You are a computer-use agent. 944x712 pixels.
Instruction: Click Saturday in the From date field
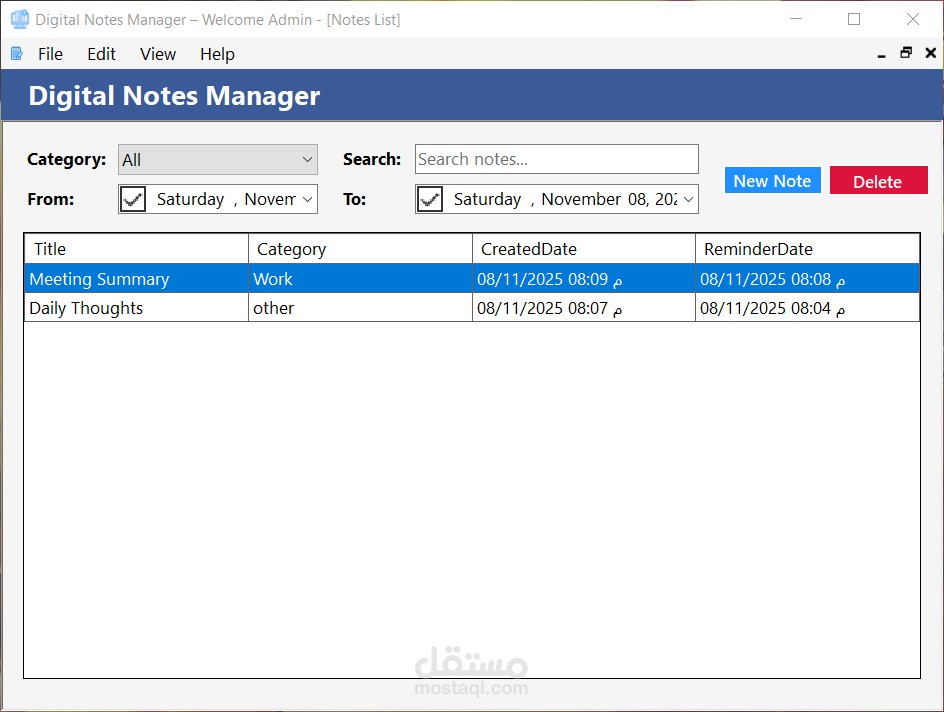(190, 199)
